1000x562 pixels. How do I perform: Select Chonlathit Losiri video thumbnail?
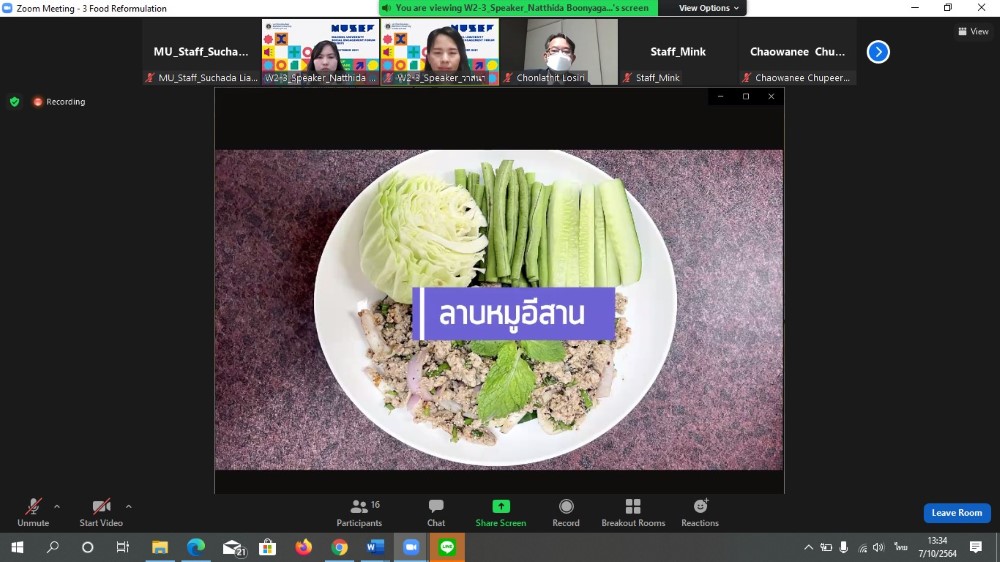click(558, 52)
